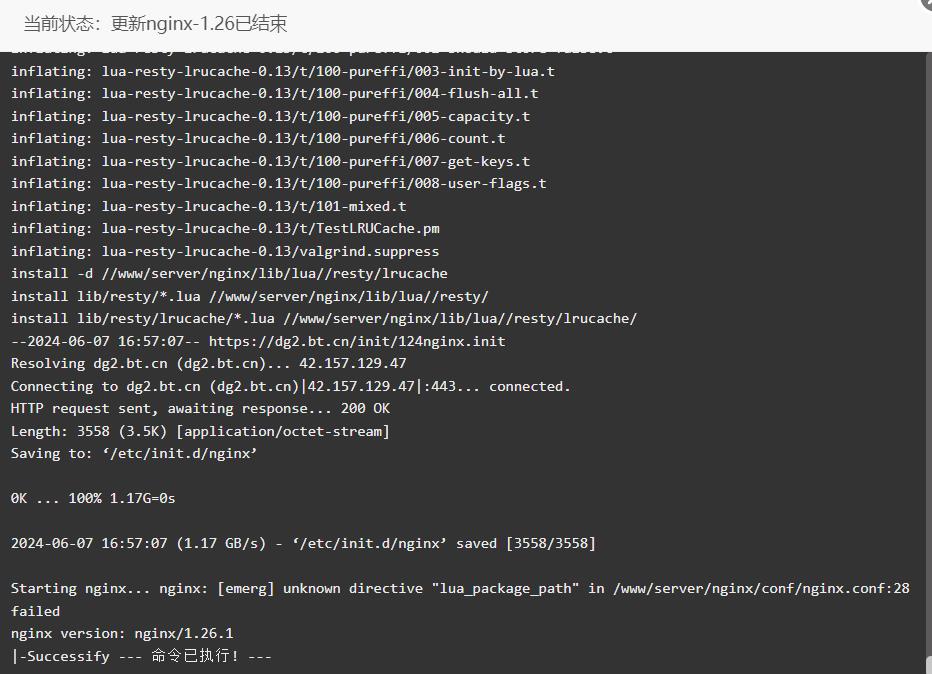Image resolution: width=932 pixels, height=674 pixels.
Task: Click the 'failed' status line
Action: [x=35, y=611]
